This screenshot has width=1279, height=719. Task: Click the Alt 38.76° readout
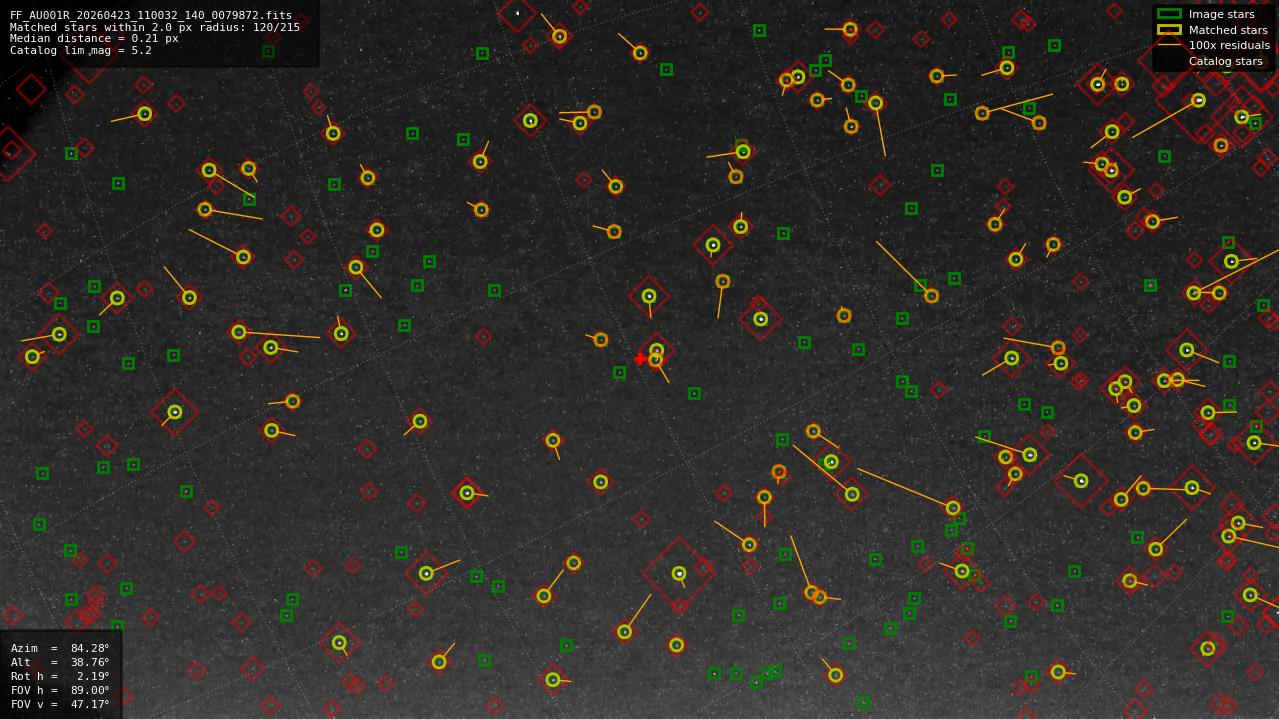pos(60,662)
